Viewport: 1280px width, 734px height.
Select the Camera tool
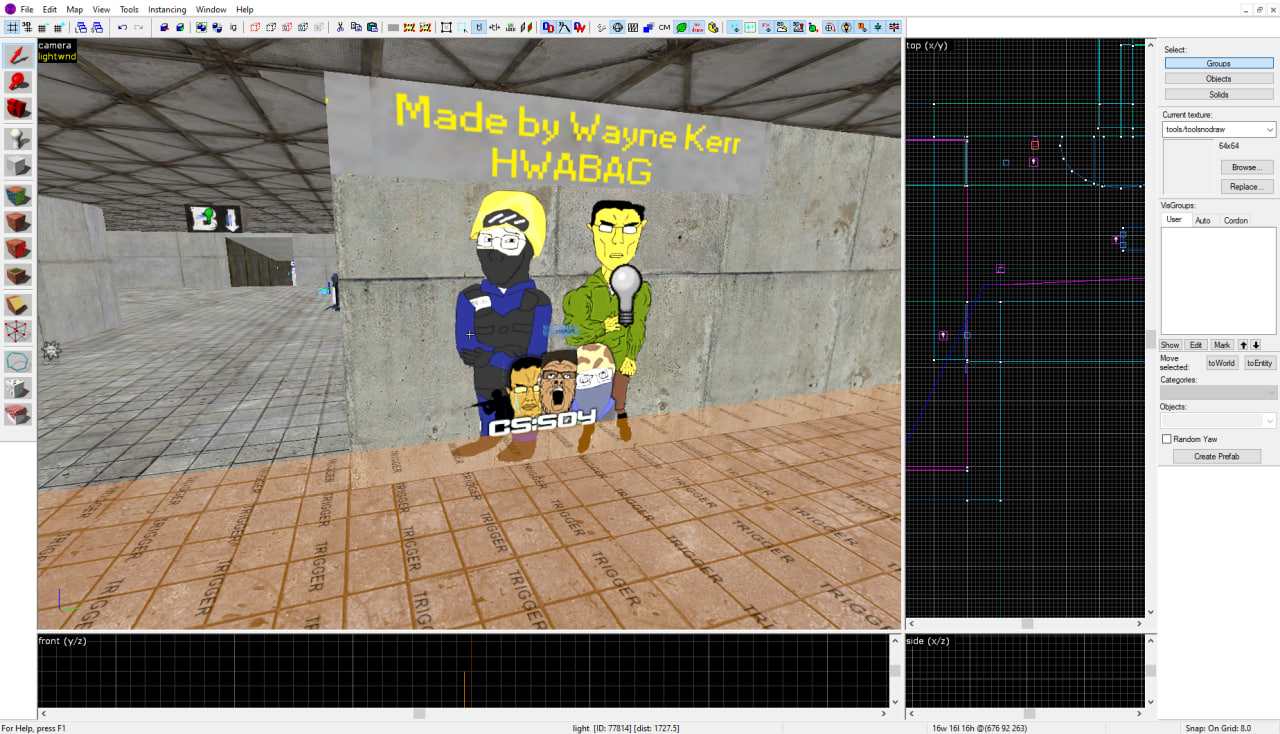[18, 109]
